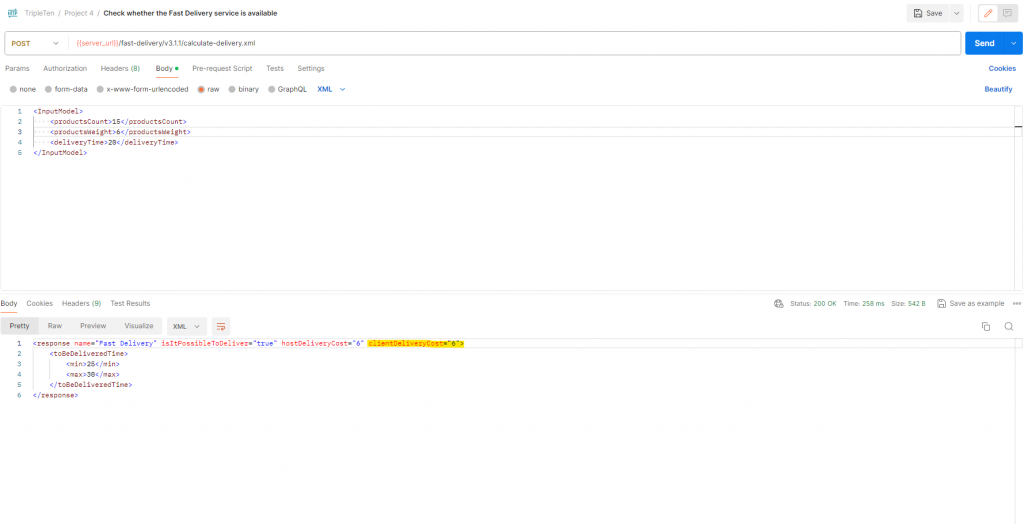
Task: Open the POST method dropdown
Action: (36, 43)
